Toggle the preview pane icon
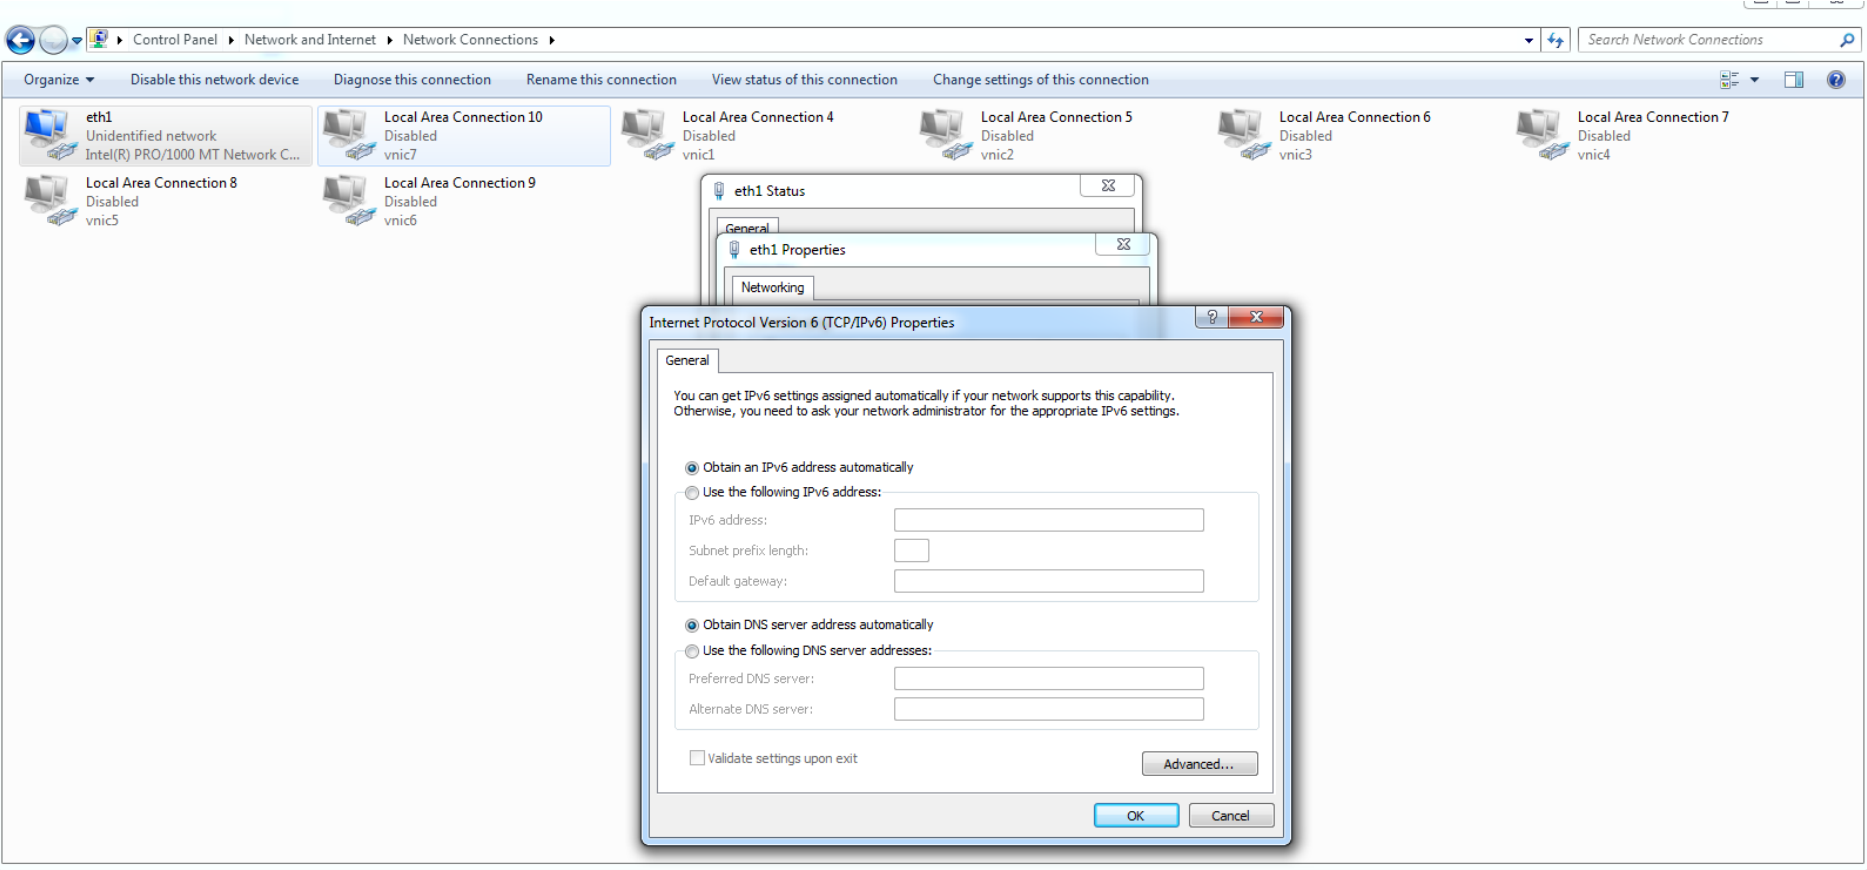 tap(1794, 80)
